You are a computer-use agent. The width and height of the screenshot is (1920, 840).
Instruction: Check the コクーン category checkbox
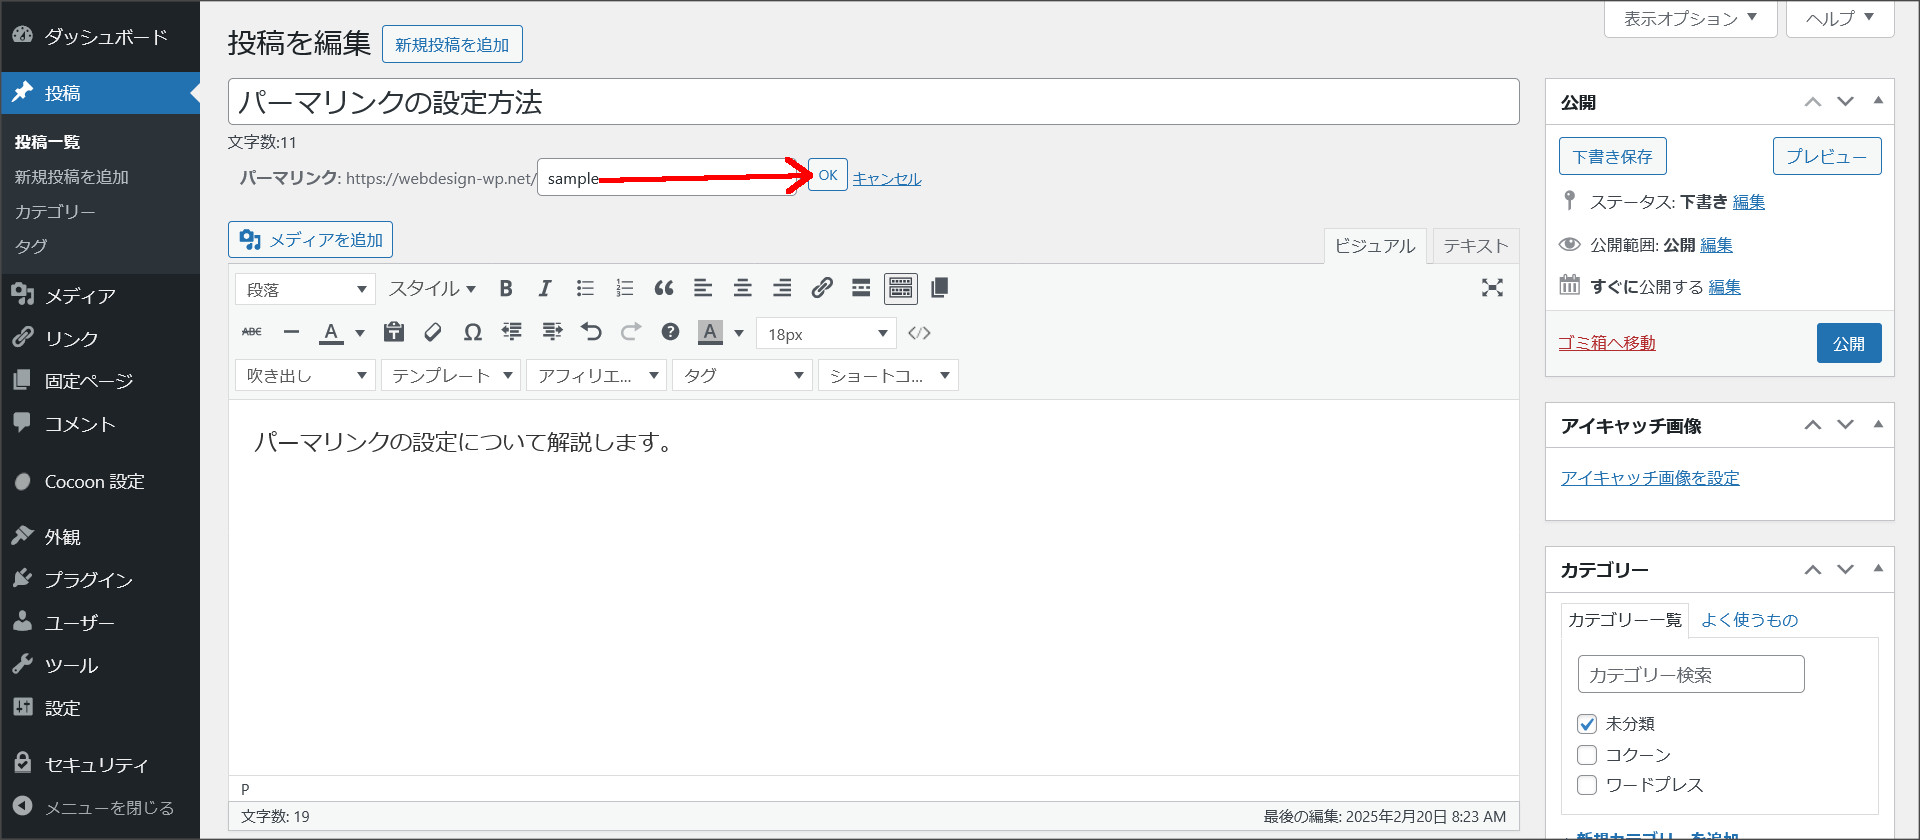tap(1587, 755)
